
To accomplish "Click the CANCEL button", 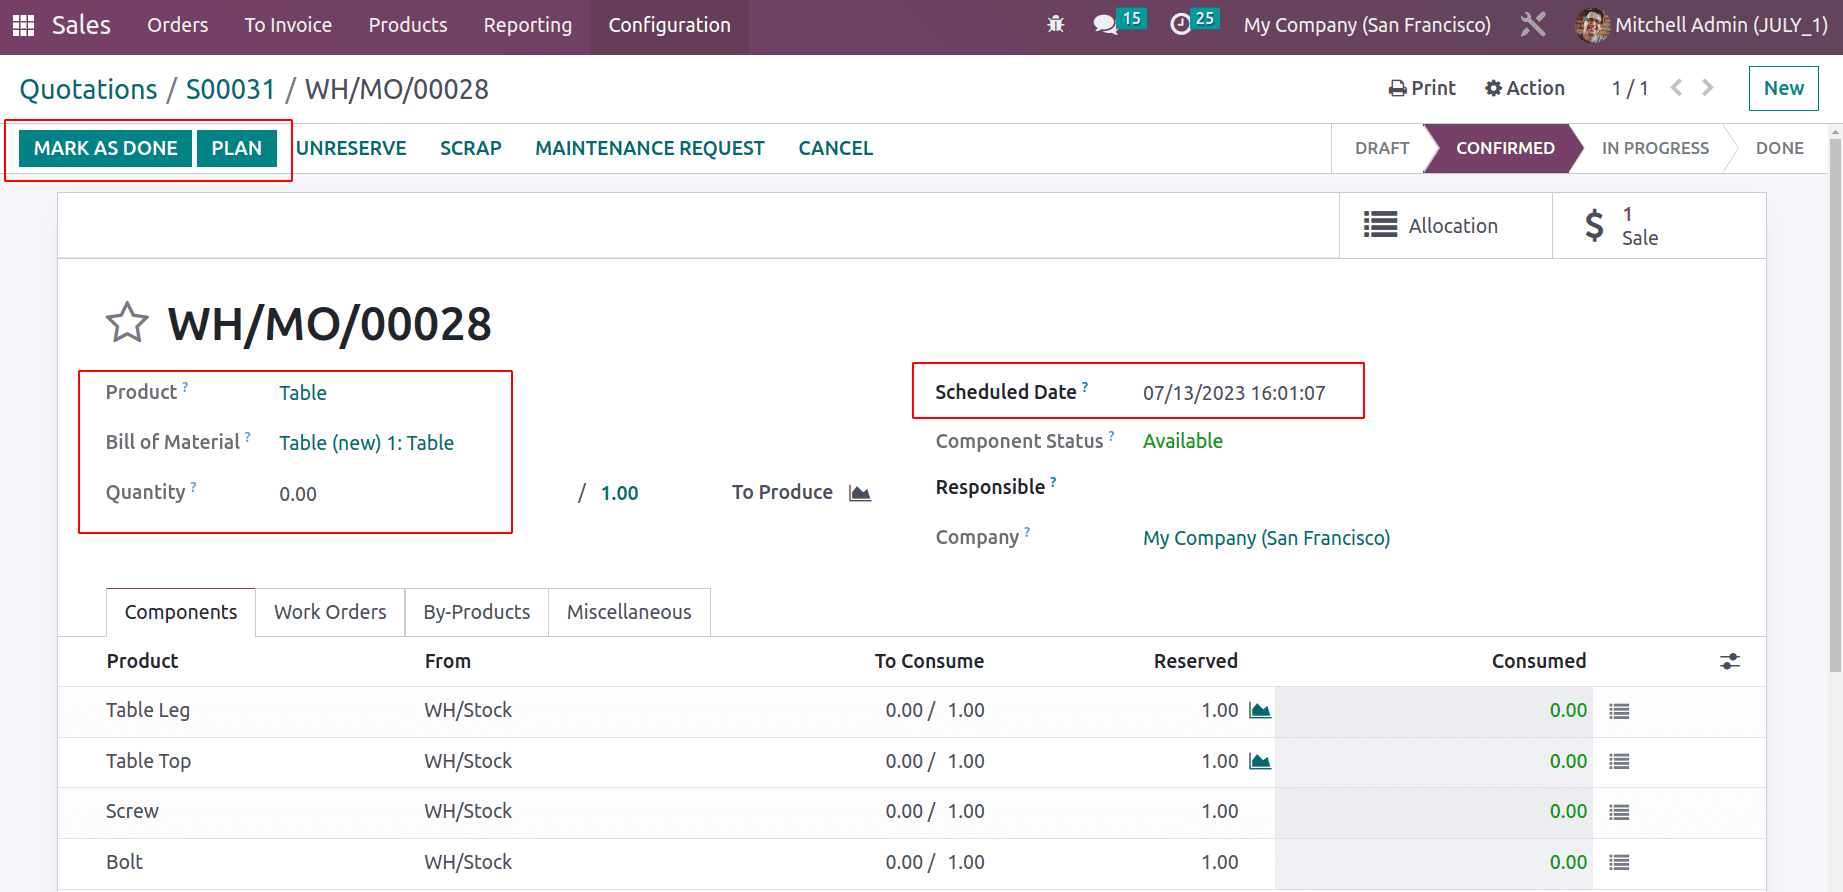I will pos(836,148).
